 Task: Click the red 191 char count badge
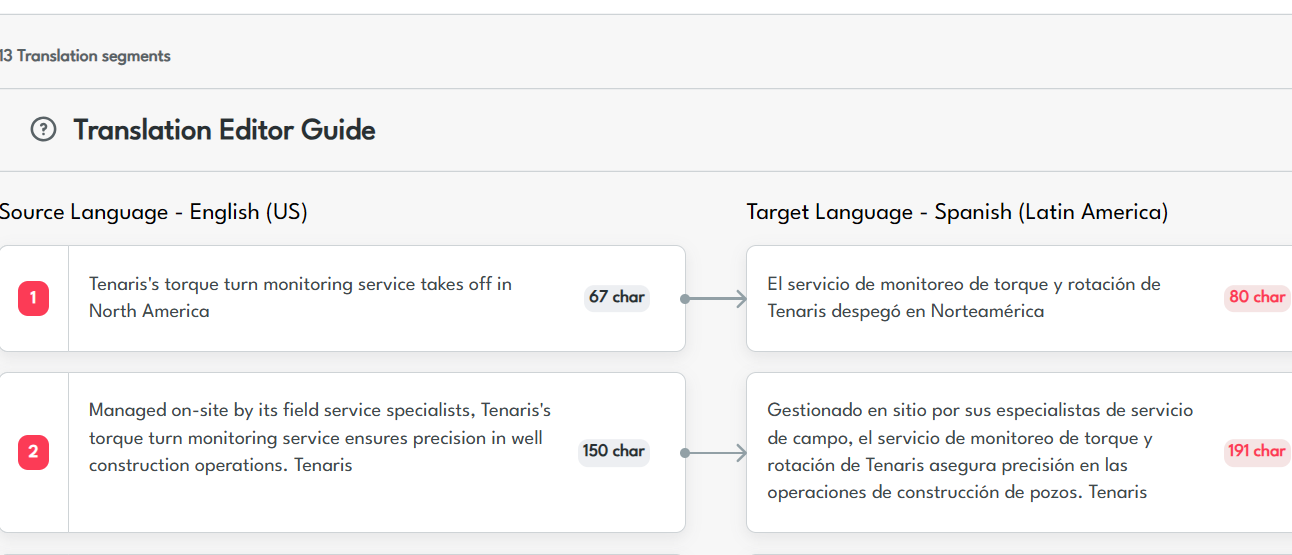[x=1256, y=451]
